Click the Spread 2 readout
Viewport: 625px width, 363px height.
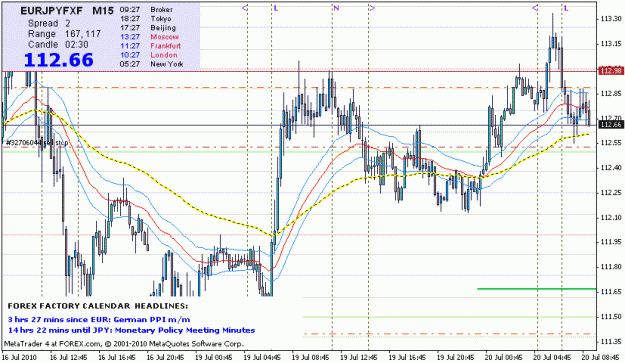(x=49, y=24)
